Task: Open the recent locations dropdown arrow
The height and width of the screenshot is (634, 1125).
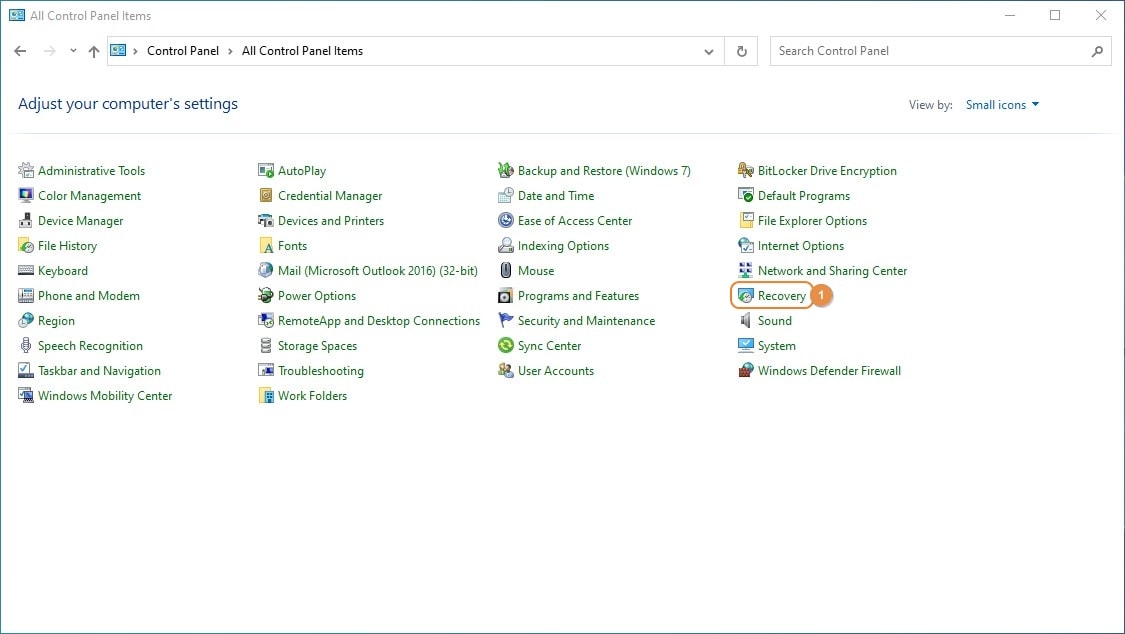Action: (73, 51)
